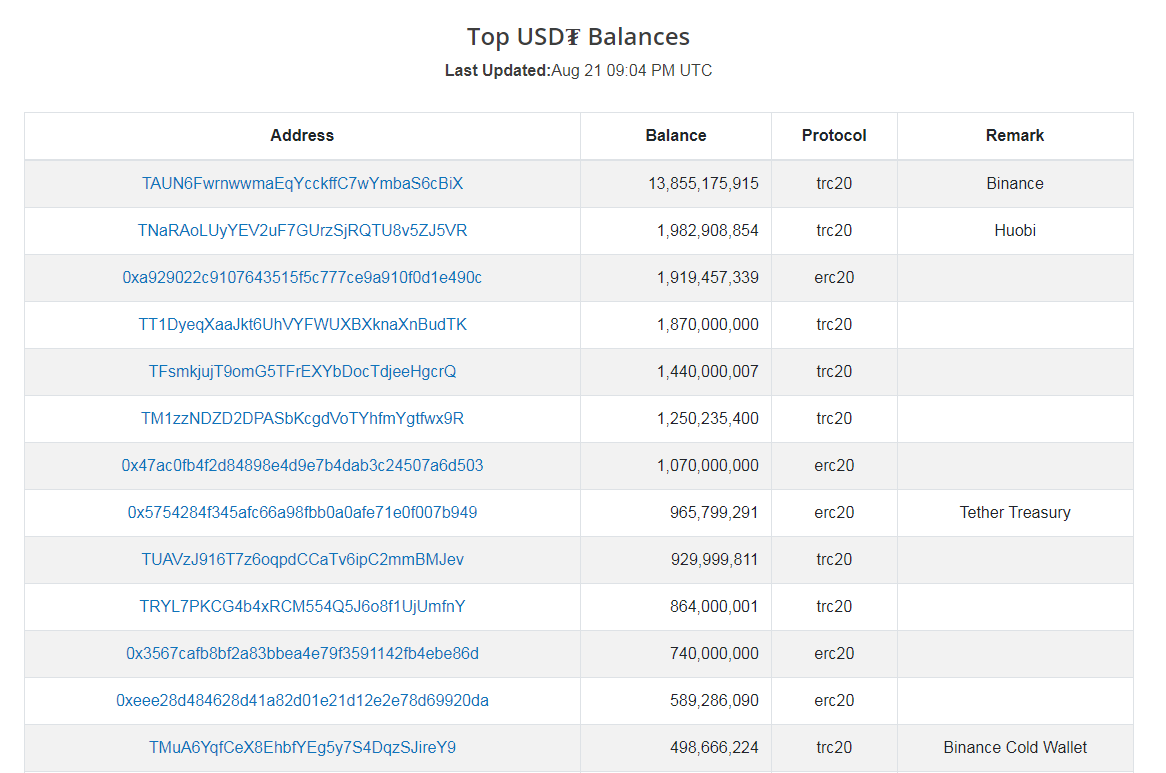Click trc20 protocol in Binance Cold Wallet row
This screenshot has width=1166, height=773.
834,747
